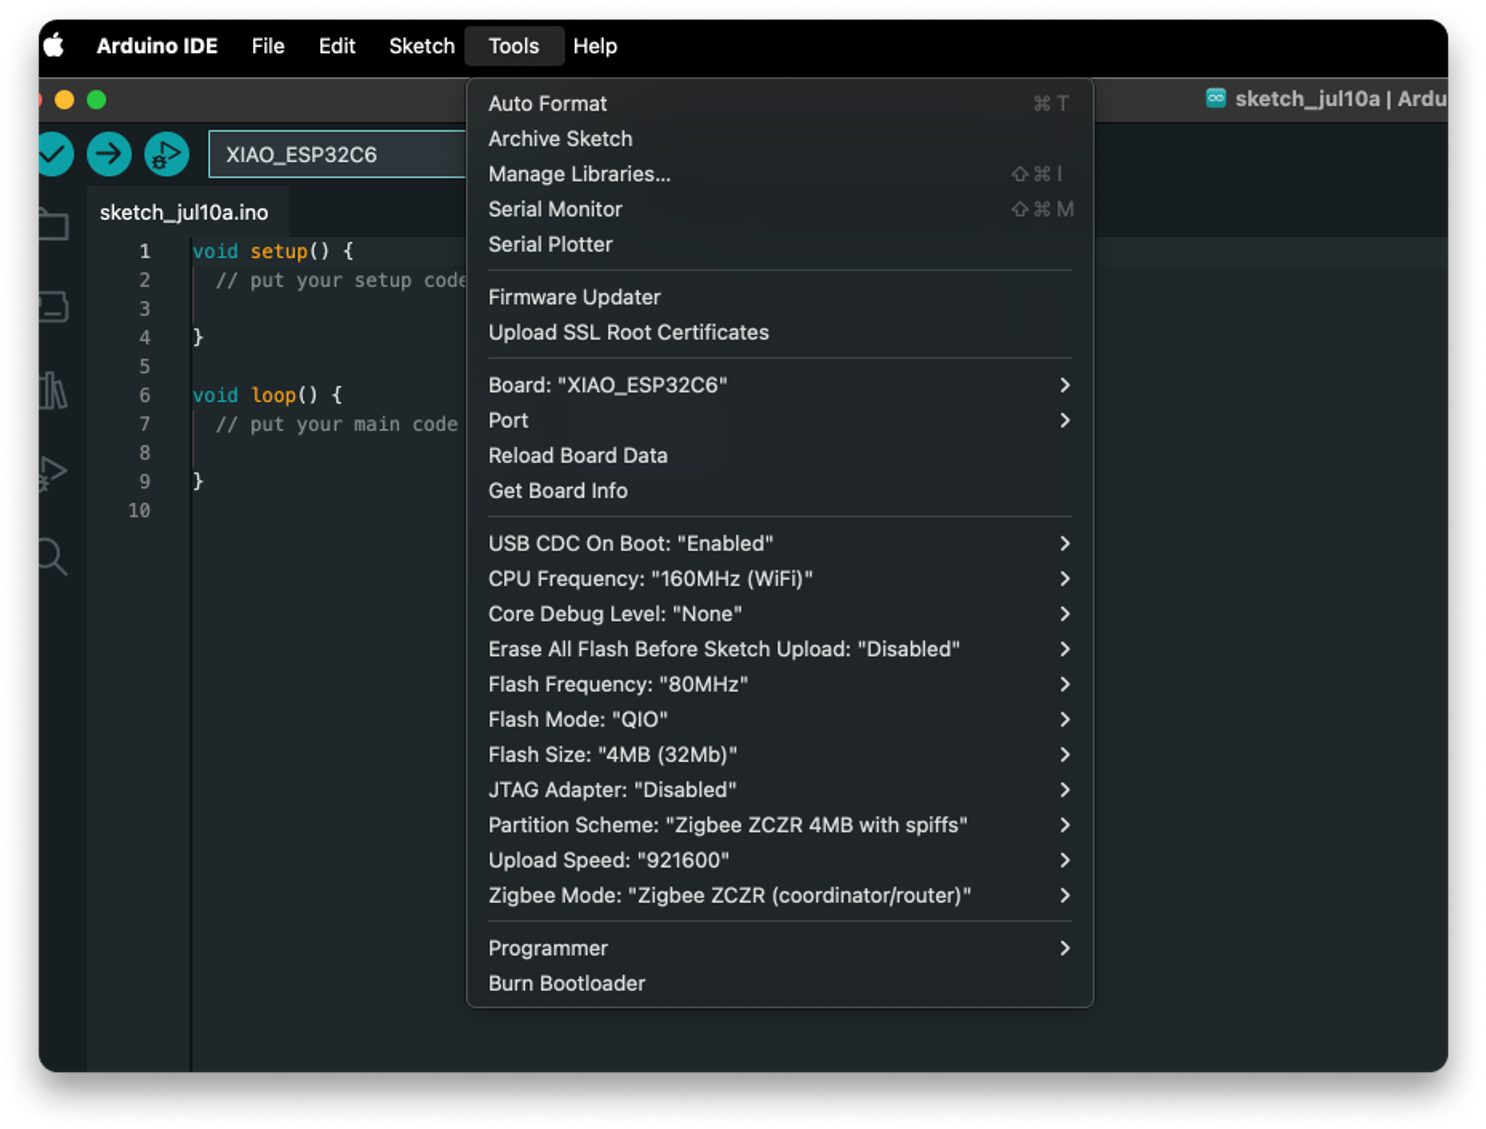Choose Manage Libraries...
The width and height of the screenshot is (1486, 1129).
780,174
